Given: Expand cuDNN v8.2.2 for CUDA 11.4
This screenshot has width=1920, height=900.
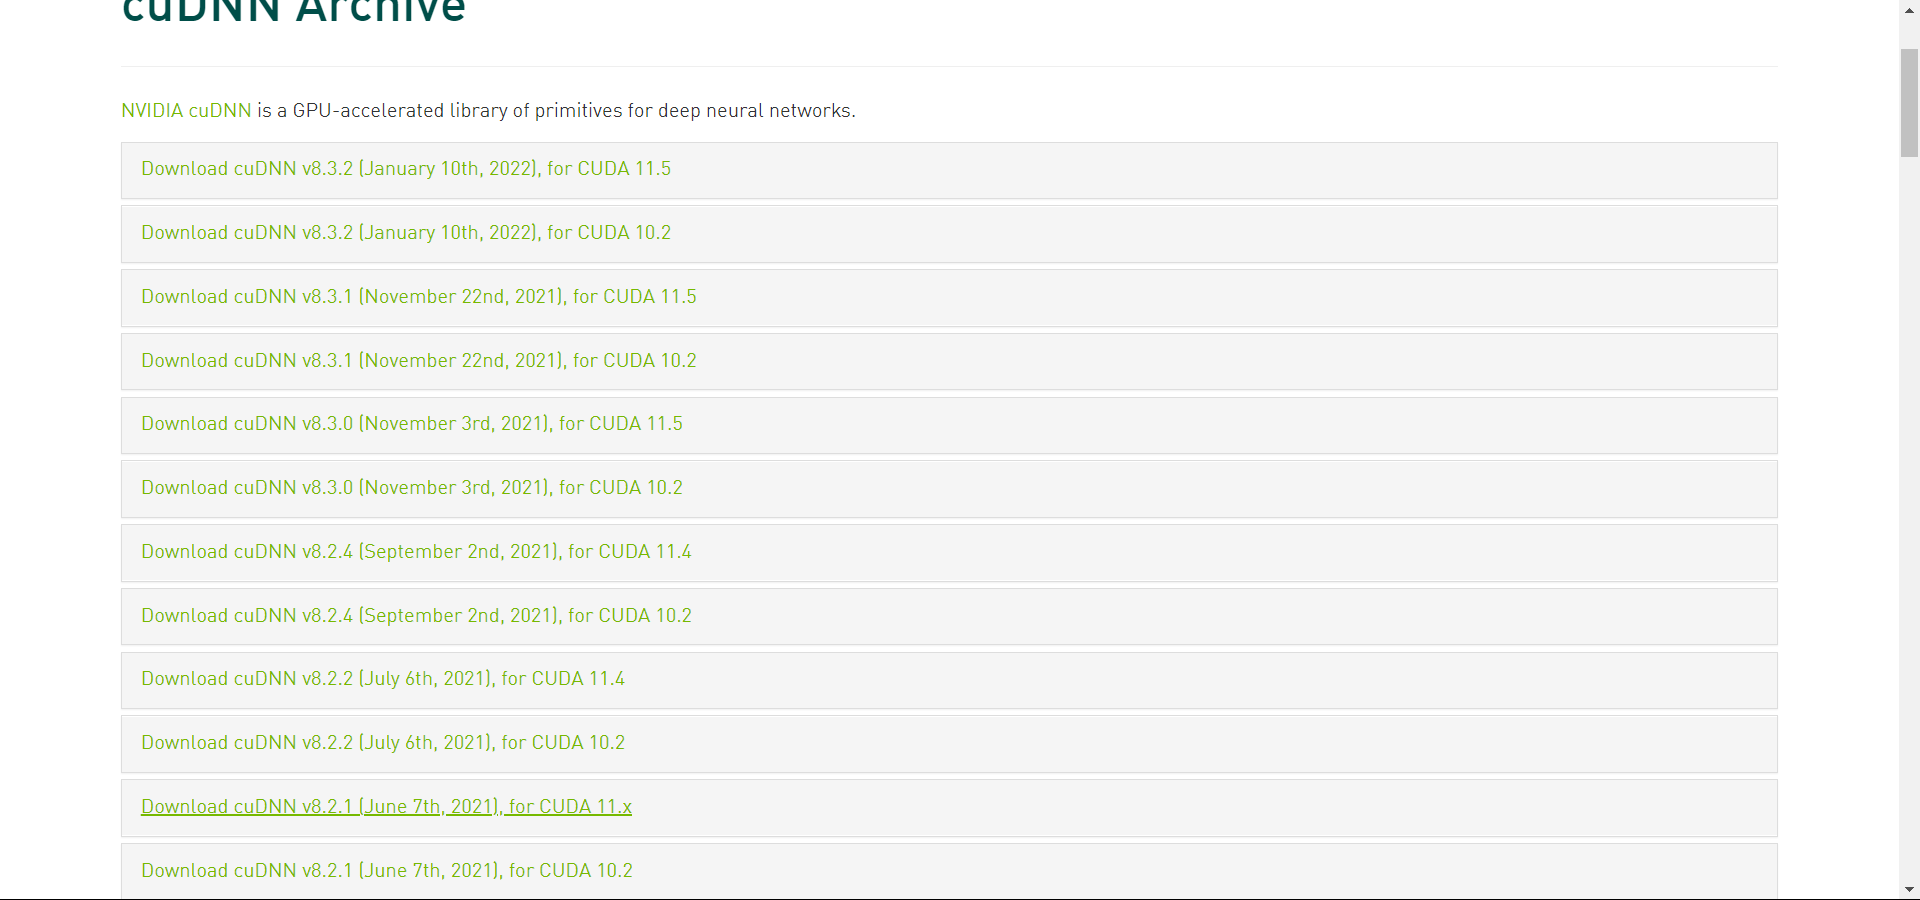Looking at the screenshot, I should tap(383, 679).
